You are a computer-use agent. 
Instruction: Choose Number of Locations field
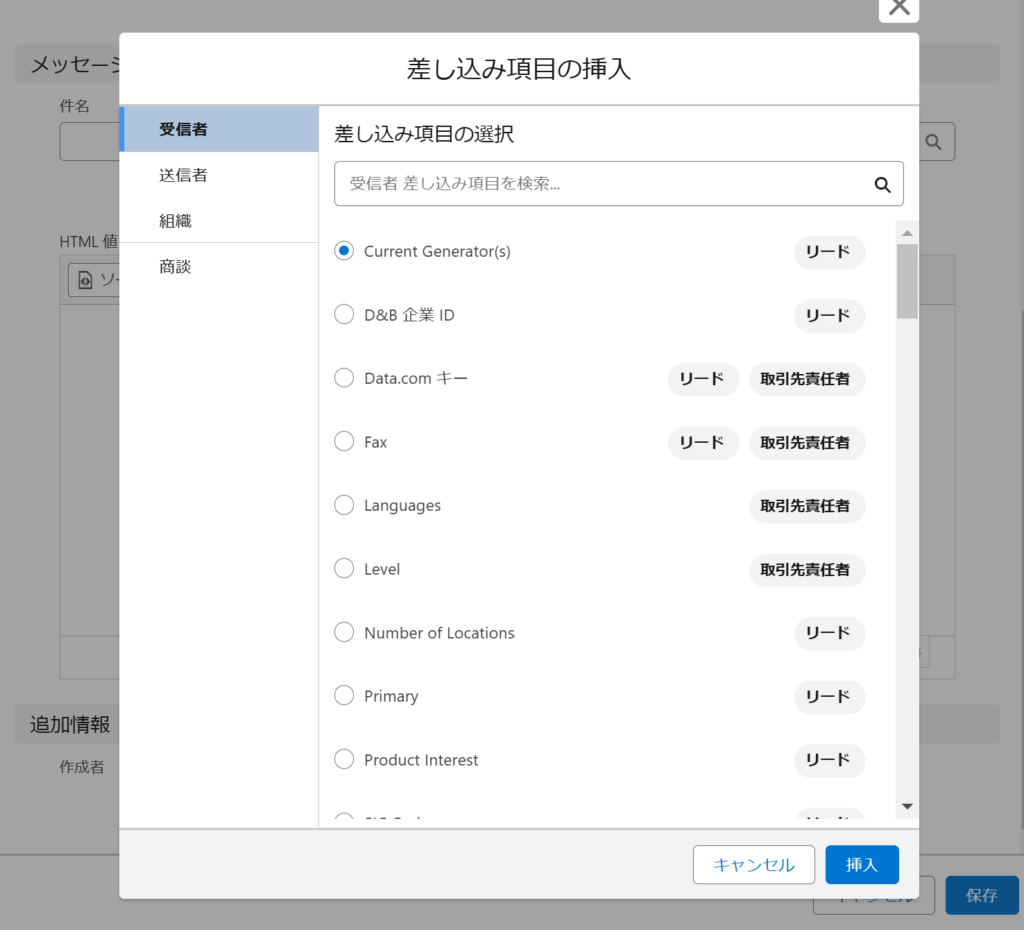(344, 633)
